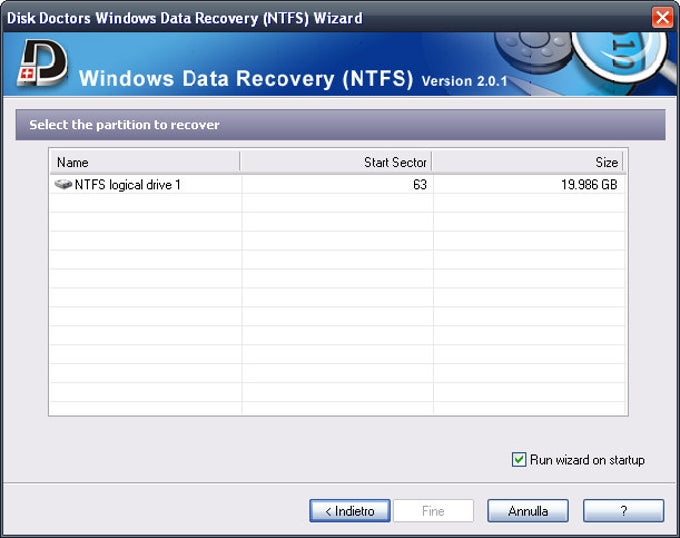Go back with the Indietro button
Screen dimensions: 680x538
point(350,511)
